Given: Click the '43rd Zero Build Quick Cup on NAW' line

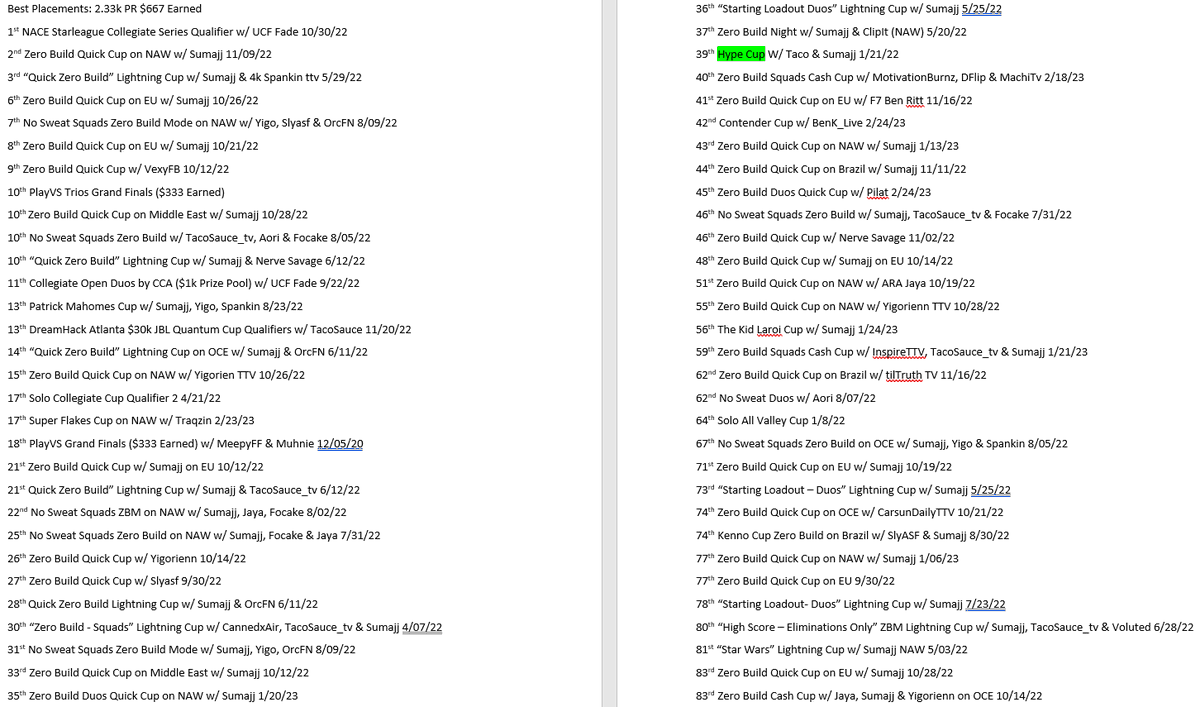Looking at the screenshot, I should click(827, 147).
